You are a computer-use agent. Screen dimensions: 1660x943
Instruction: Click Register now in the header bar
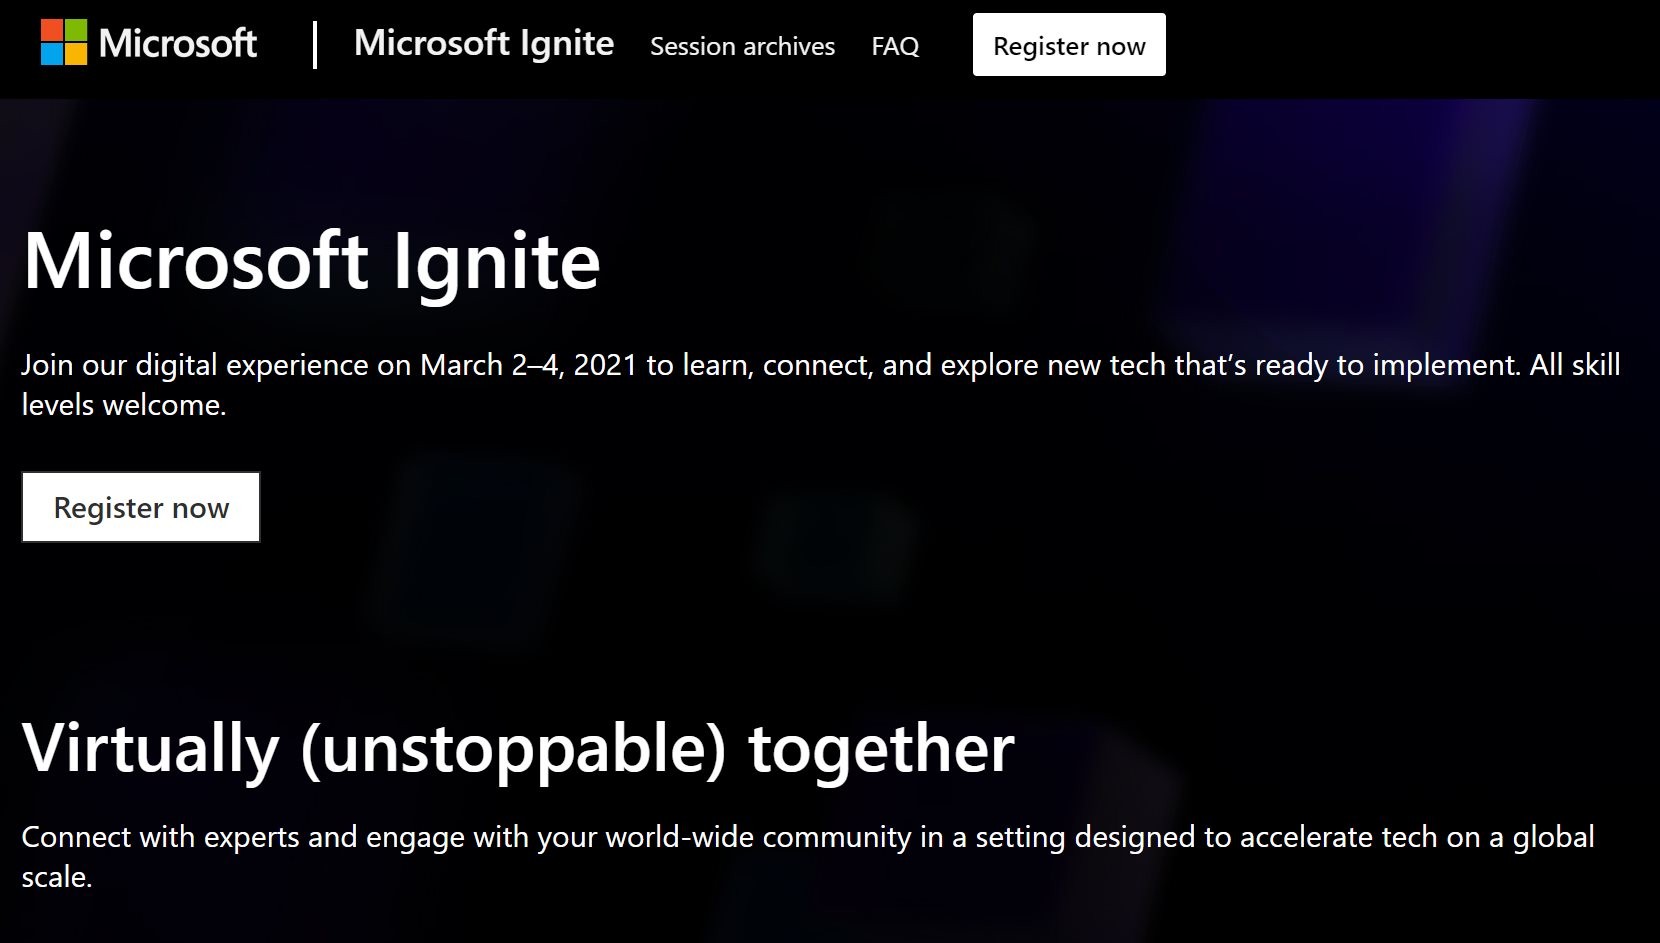click(1069, 45)
